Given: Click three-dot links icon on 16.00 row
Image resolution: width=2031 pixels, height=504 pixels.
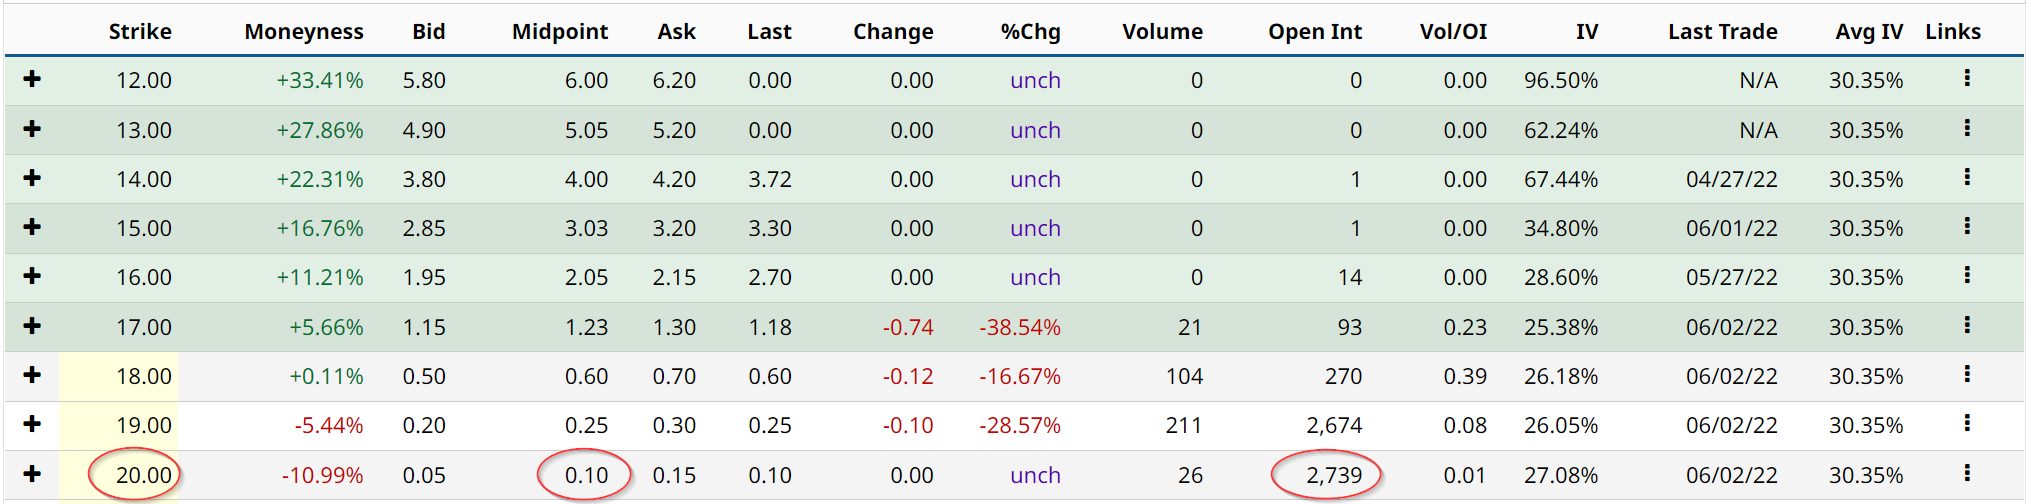Looking at the screenshot, I should click(x=1966, y=275).
